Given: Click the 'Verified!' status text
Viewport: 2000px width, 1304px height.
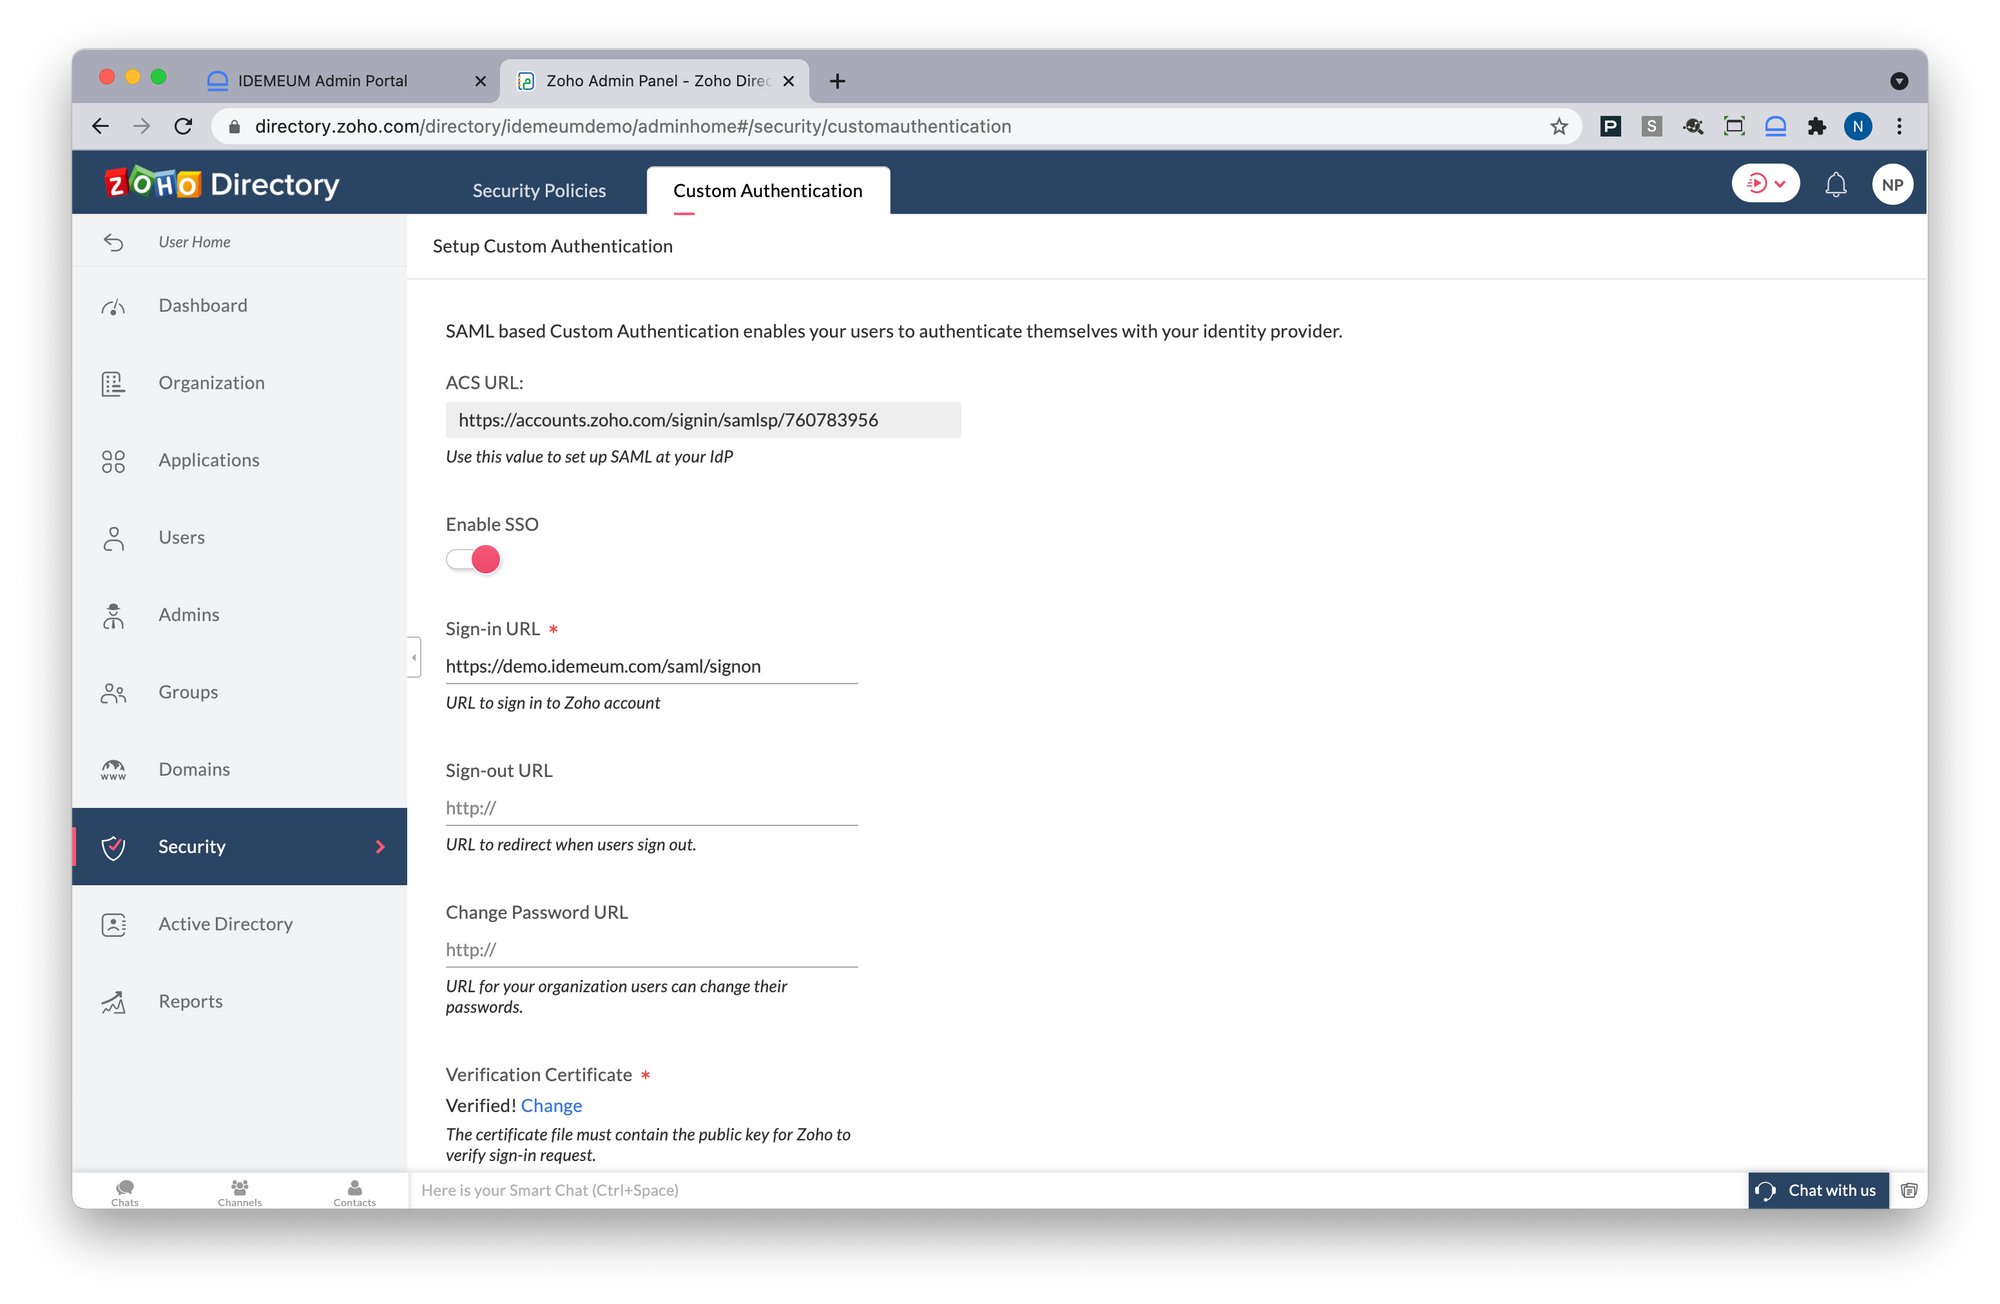Looking at the screenshot, I should (x=481, y=1106).
